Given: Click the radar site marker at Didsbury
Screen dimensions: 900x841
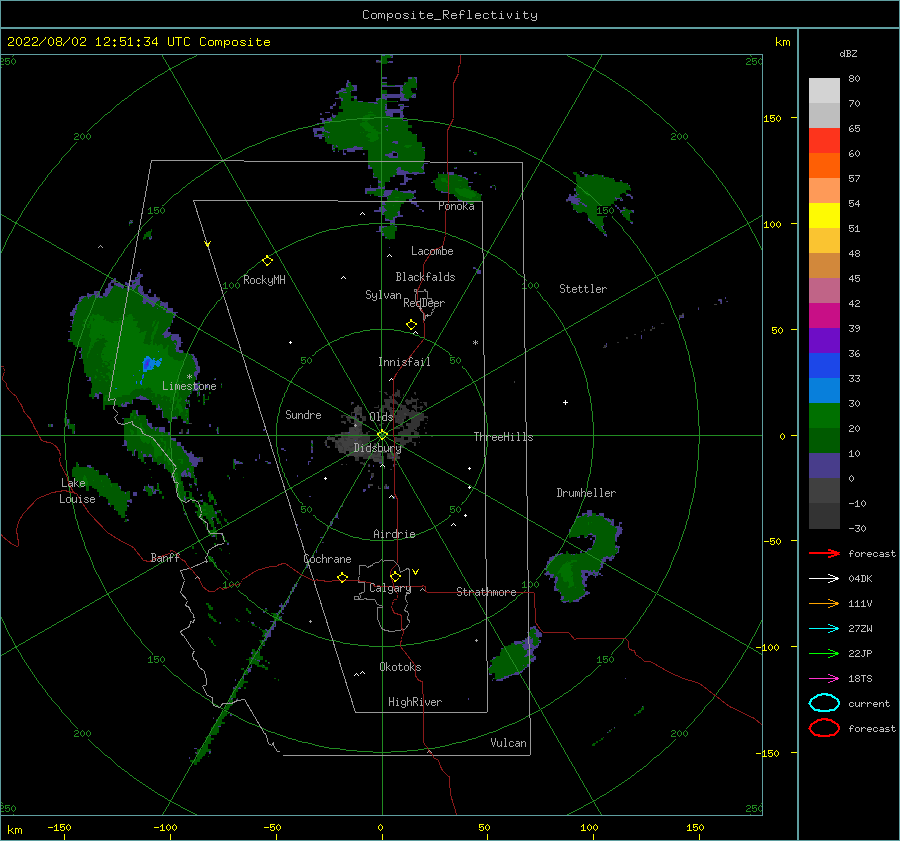Looking at the screenshot, I should click(x=382, y=435).
